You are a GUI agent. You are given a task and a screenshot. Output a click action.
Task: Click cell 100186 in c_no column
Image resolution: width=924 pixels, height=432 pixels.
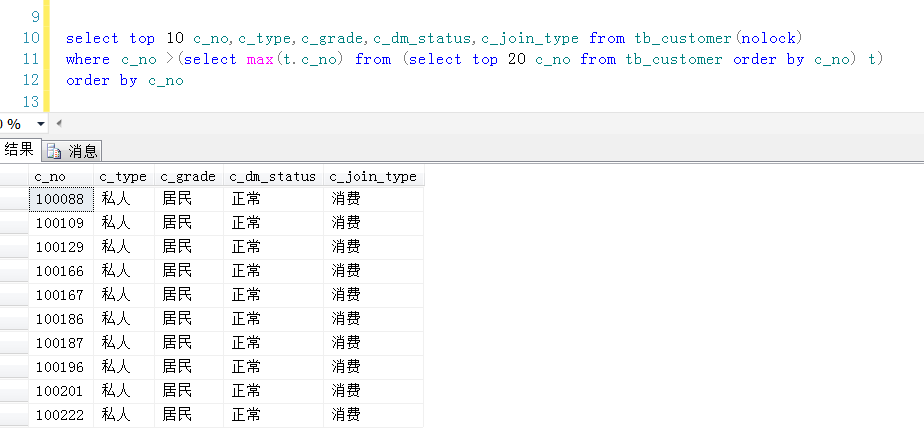point(61,319)
